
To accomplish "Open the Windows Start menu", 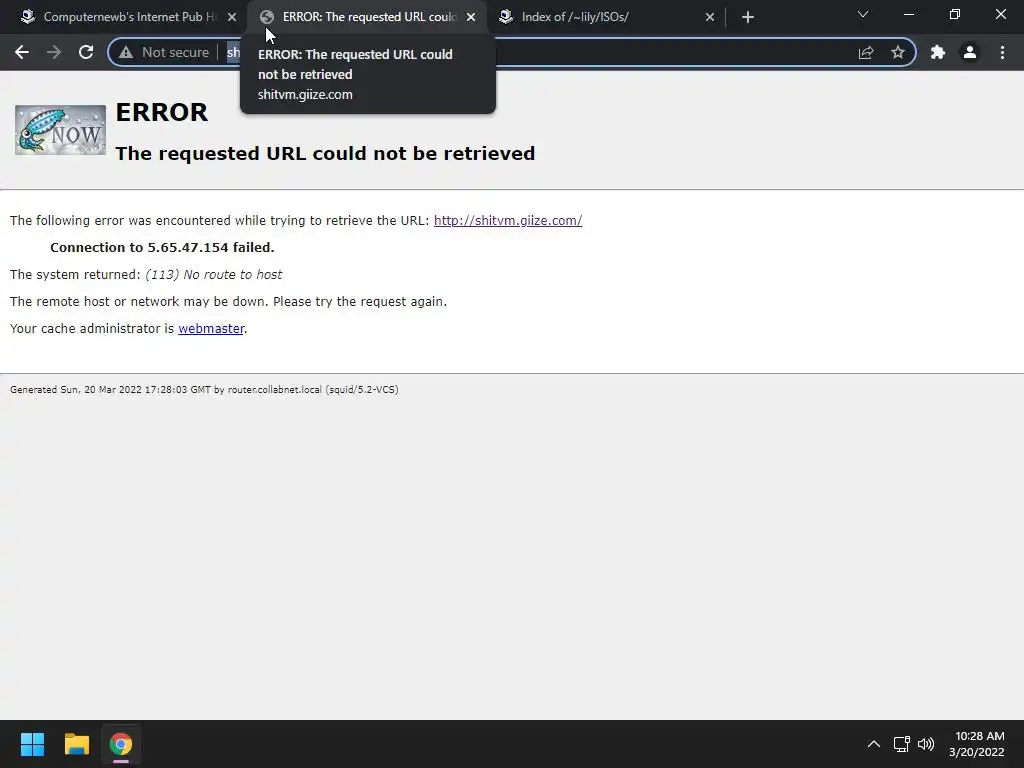I will point(32,744).
